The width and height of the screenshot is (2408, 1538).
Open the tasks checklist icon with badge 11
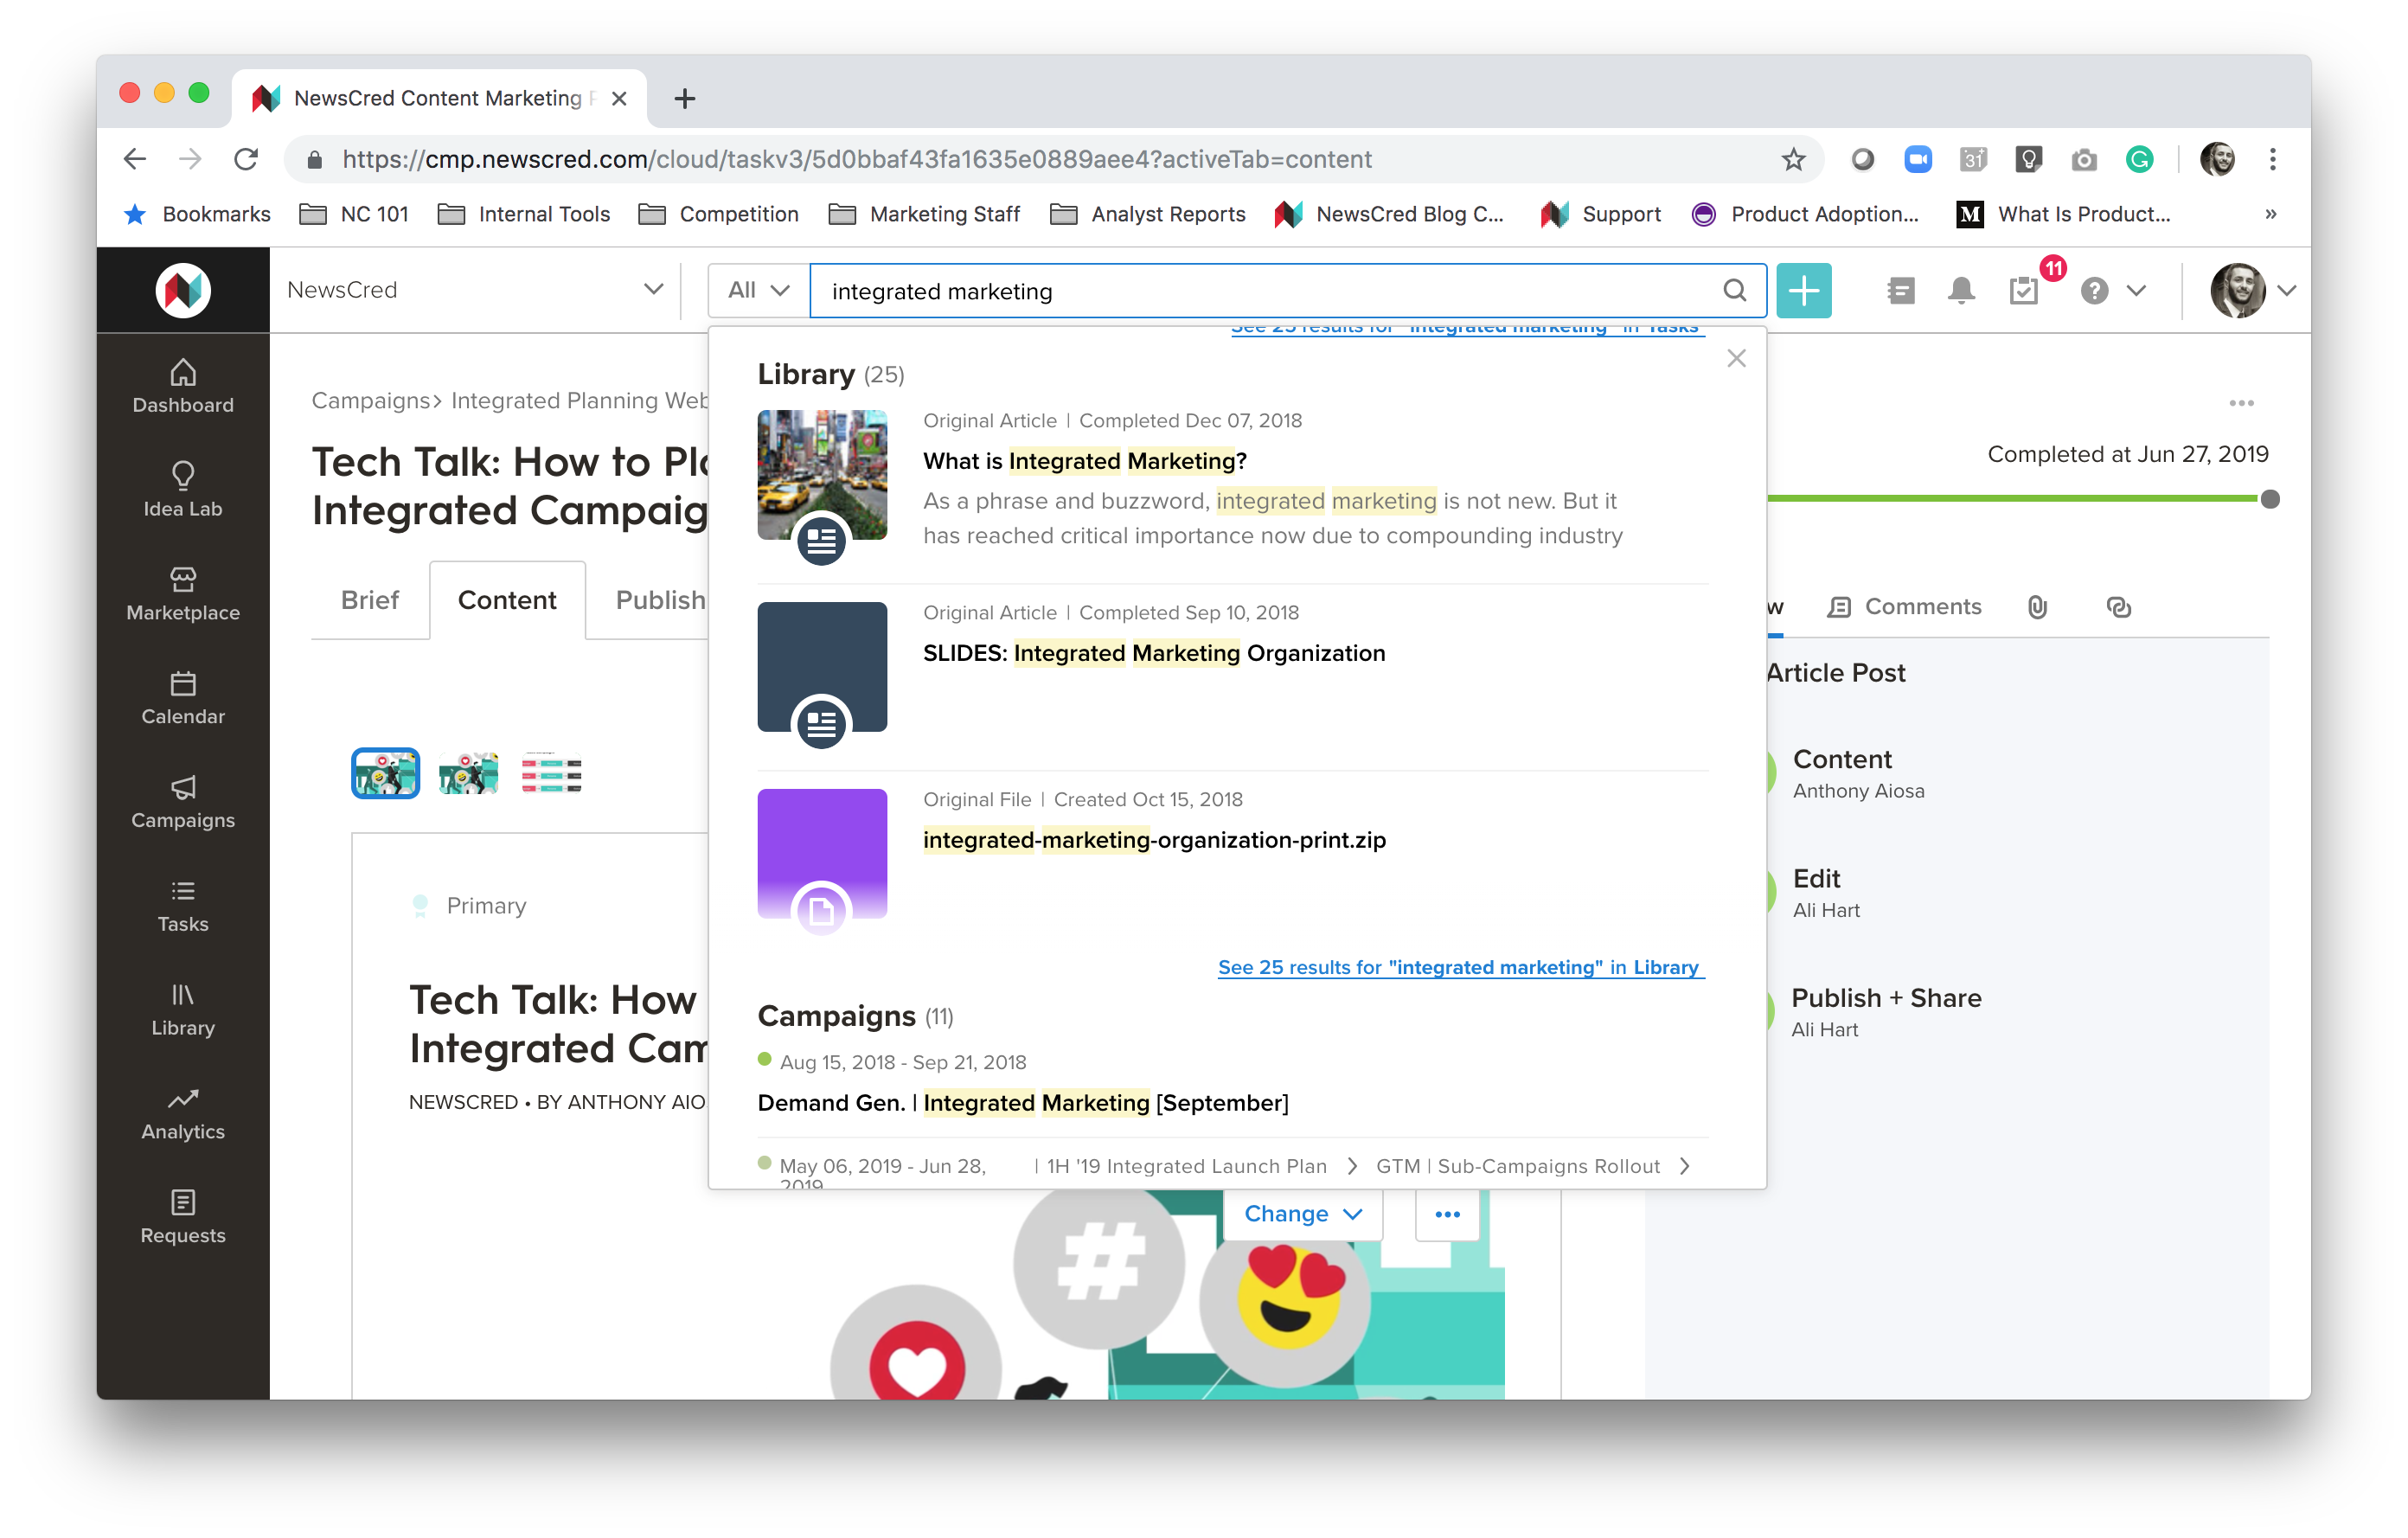tap(2025, 291)
